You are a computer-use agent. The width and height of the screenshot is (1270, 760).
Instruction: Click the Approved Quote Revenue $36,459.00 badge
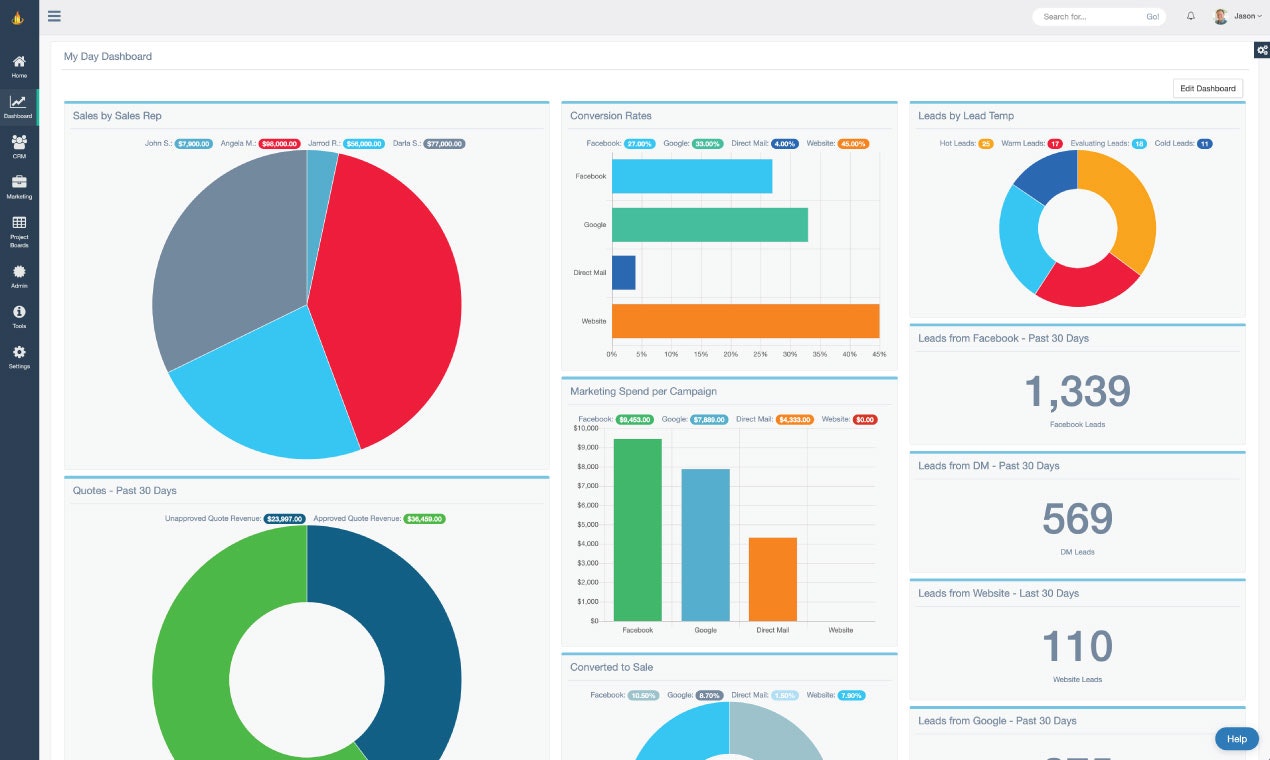pyautogui.click(x=425, y=519)
